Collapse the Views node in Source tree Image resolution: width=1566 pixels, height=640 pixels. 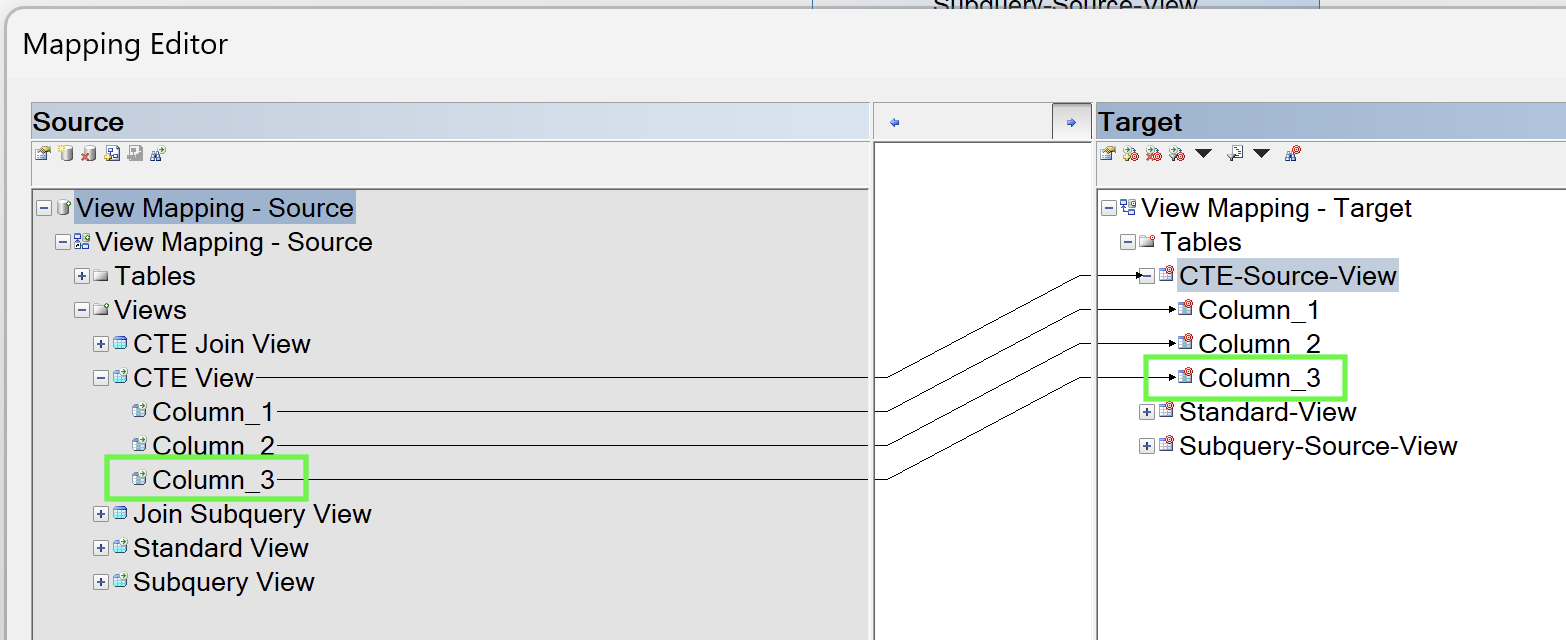81,310
